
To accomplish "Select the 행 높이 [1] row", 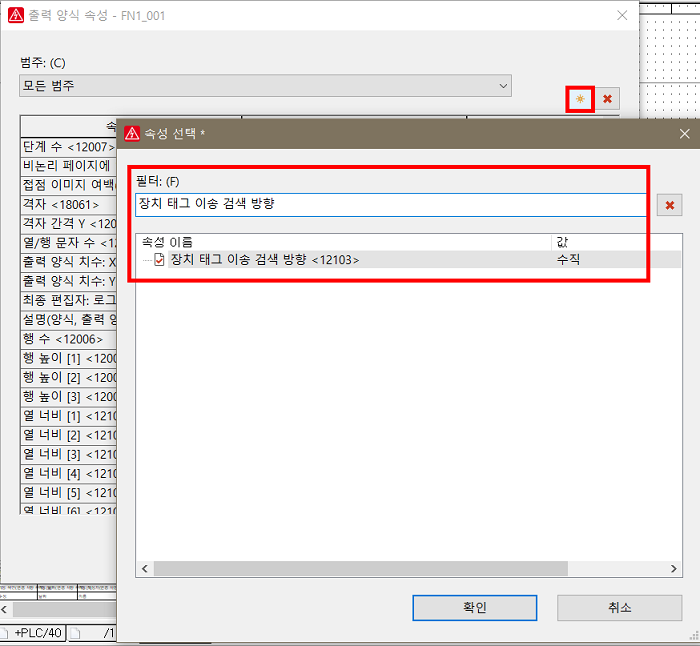I will coord(69,358).
